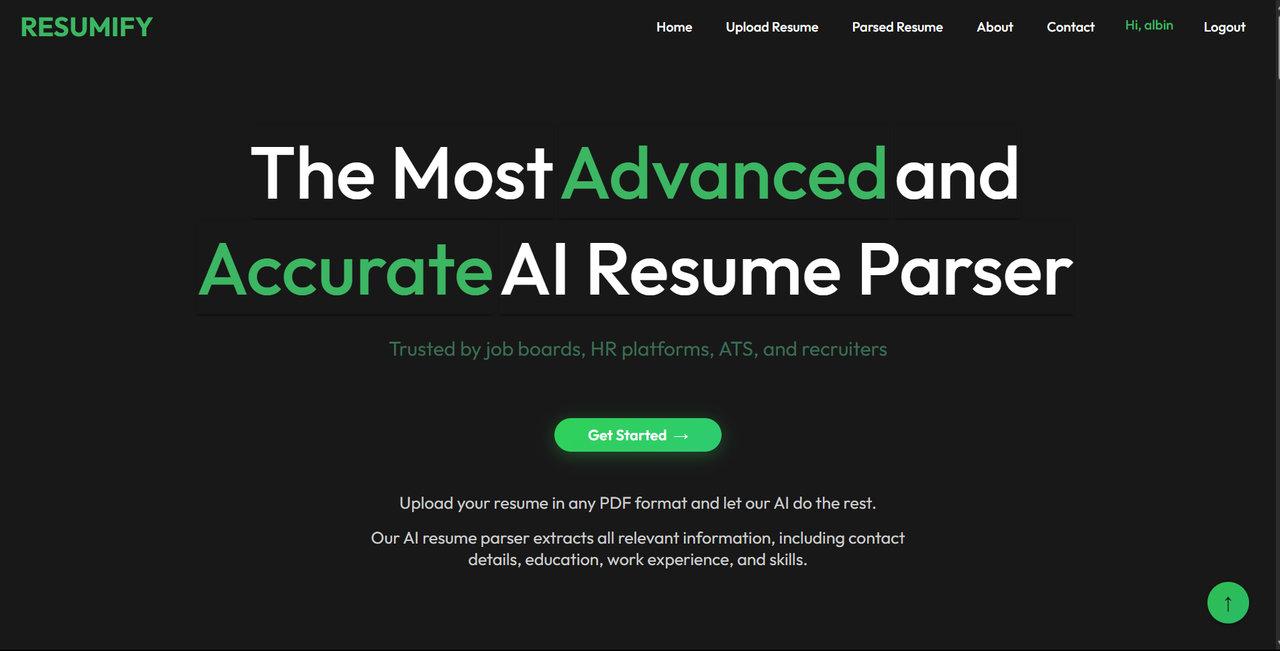Click the PDF upload instruction text

click(637, 503)
